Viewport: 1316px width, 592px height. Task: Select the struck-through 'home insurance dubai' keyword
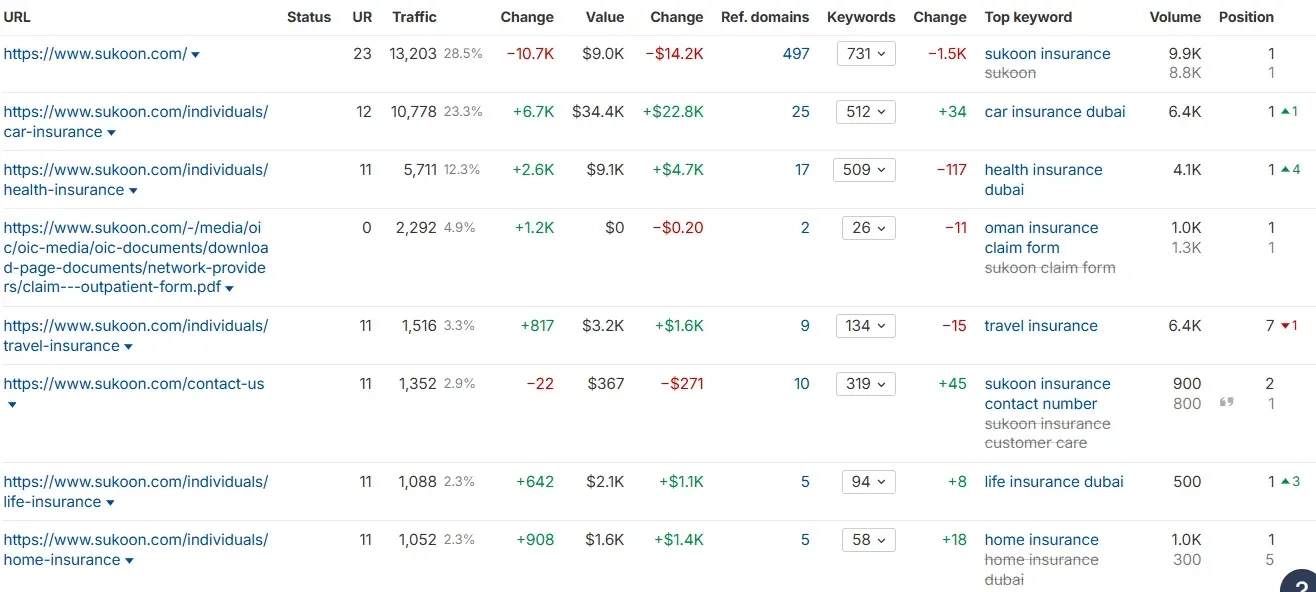click(1041, 570)
